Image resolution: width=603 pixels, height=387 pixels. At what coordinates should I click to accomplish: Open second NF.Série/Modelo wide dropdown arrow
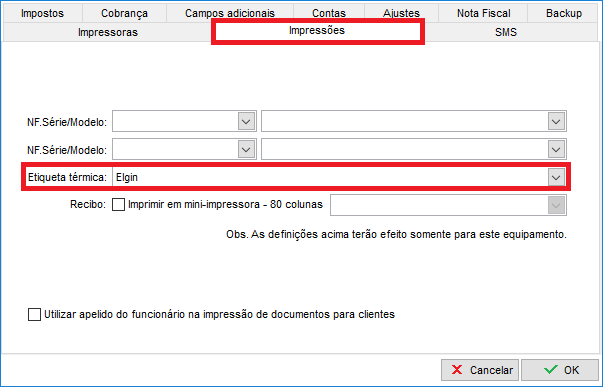(x=556, y=149)
